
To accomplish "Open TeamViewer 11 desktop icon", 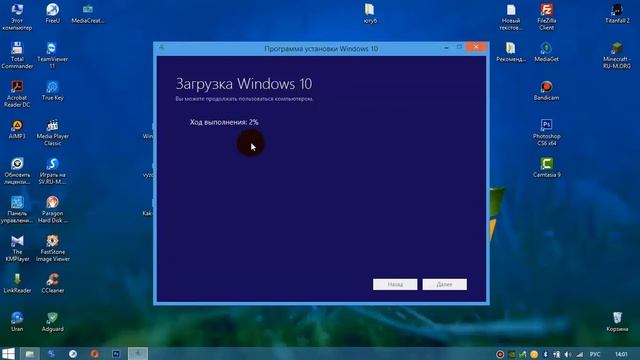I will pyautogui.click(x=52, y=55).
